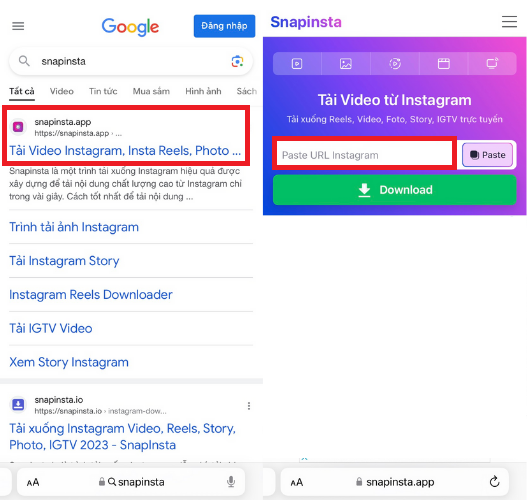Image resolution: width=527 pixels, height=500 pixels.
Task: Switch to Hình ảnh search tab
Action: (x=203, y=91)
